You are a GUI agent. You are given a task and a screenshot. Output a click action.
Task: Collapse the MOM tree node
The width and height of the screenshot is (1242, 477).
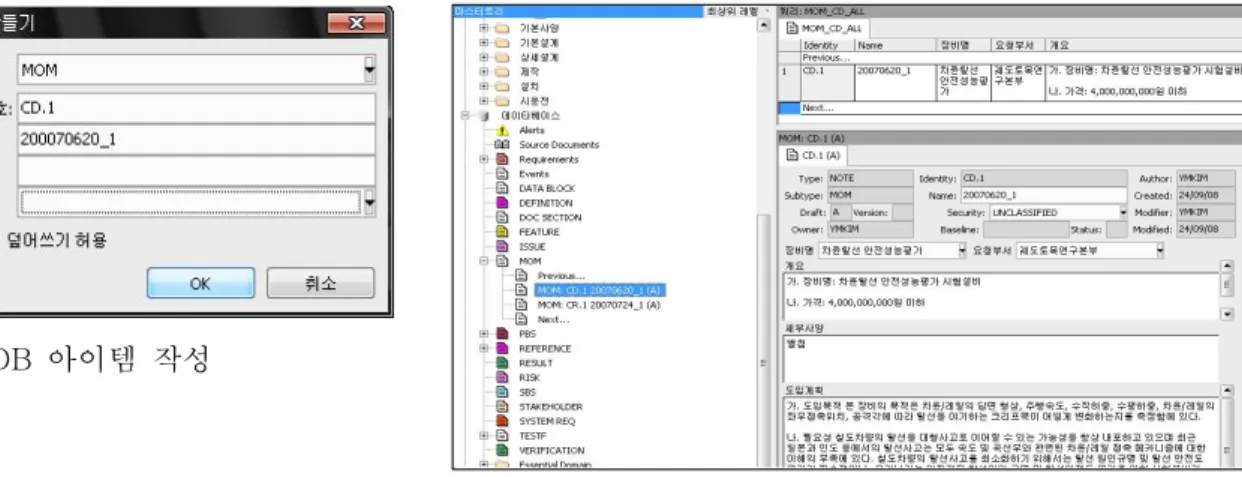485,261
